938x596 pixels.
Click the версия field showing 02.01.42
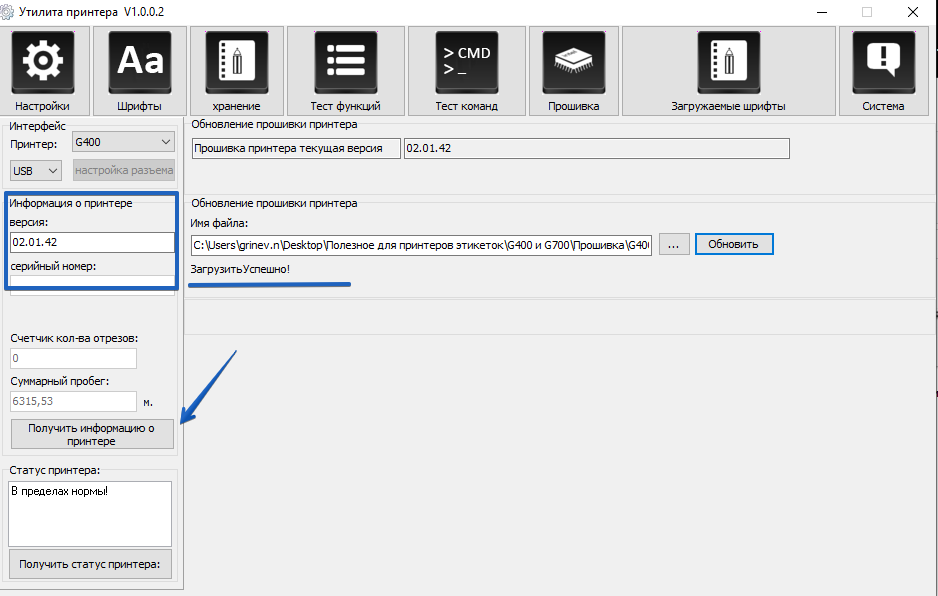[92, 242]
